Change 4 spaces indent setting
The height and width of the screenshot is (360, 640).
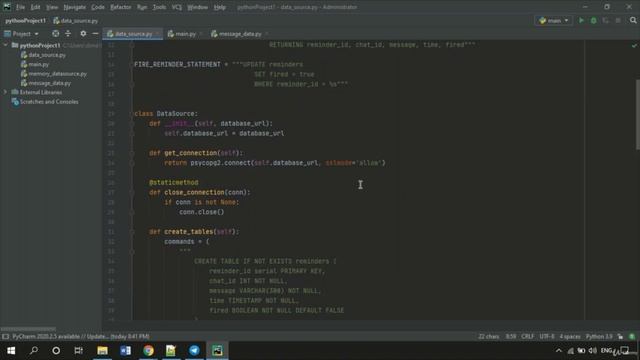(x=570, y=337)
